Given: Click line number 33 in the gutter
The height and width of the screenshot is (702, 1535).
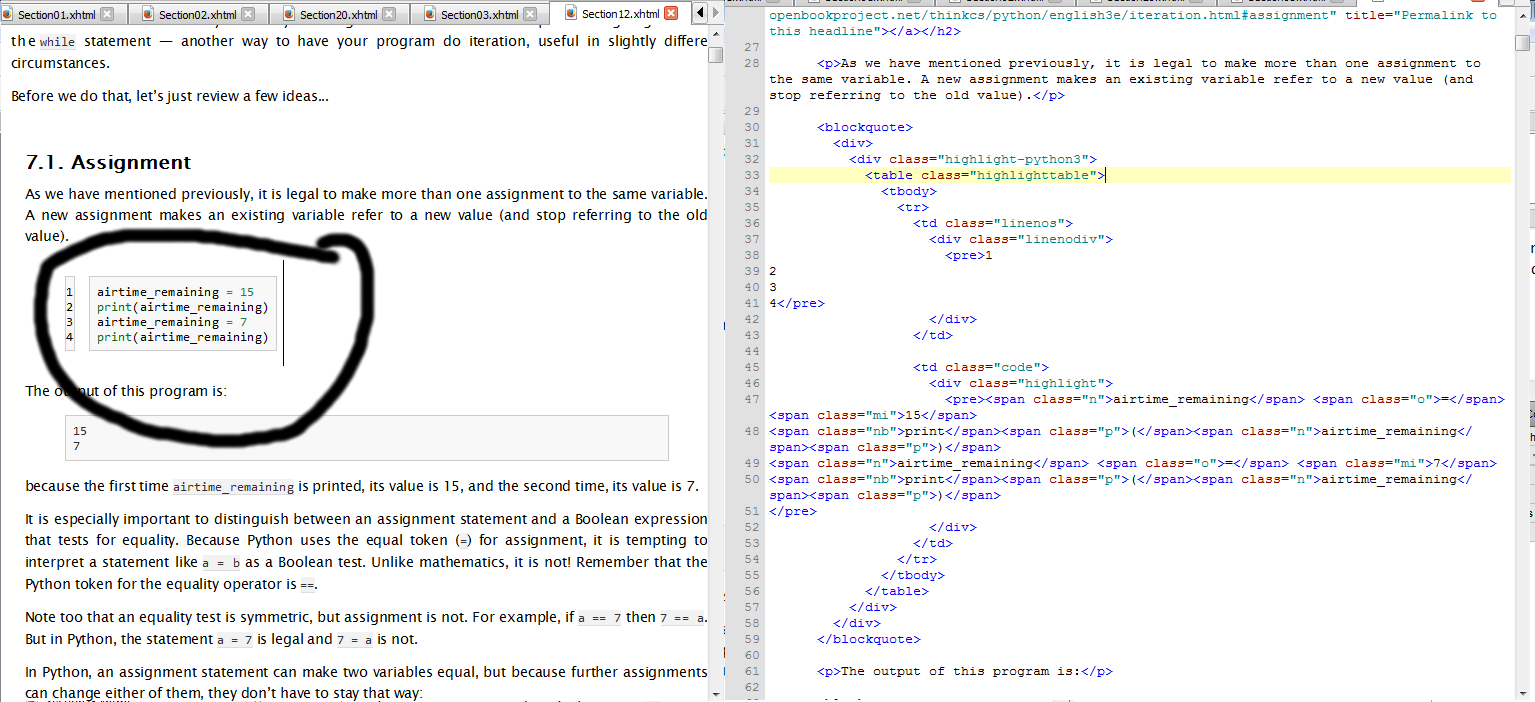Looking at the screenshot, I should (752, 175).
